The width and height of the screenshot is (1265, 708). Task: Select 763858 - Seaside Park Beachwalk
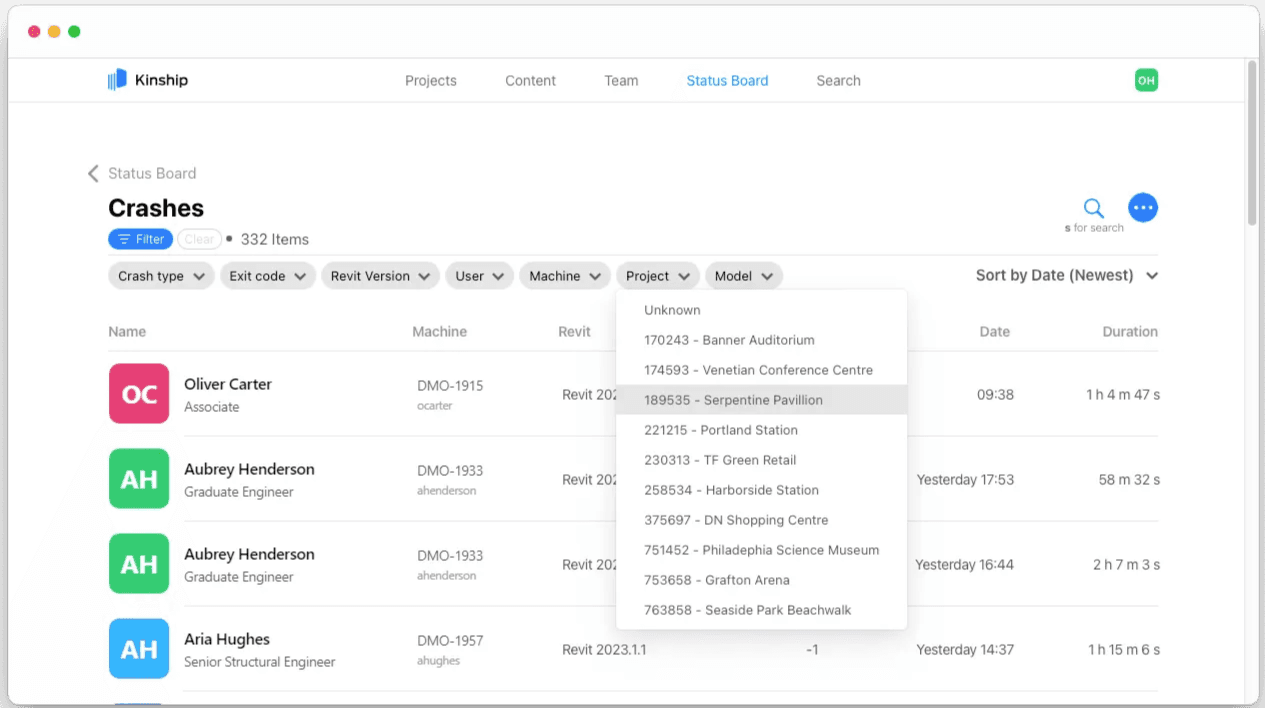pyautogui.click(x=762, y=610)
